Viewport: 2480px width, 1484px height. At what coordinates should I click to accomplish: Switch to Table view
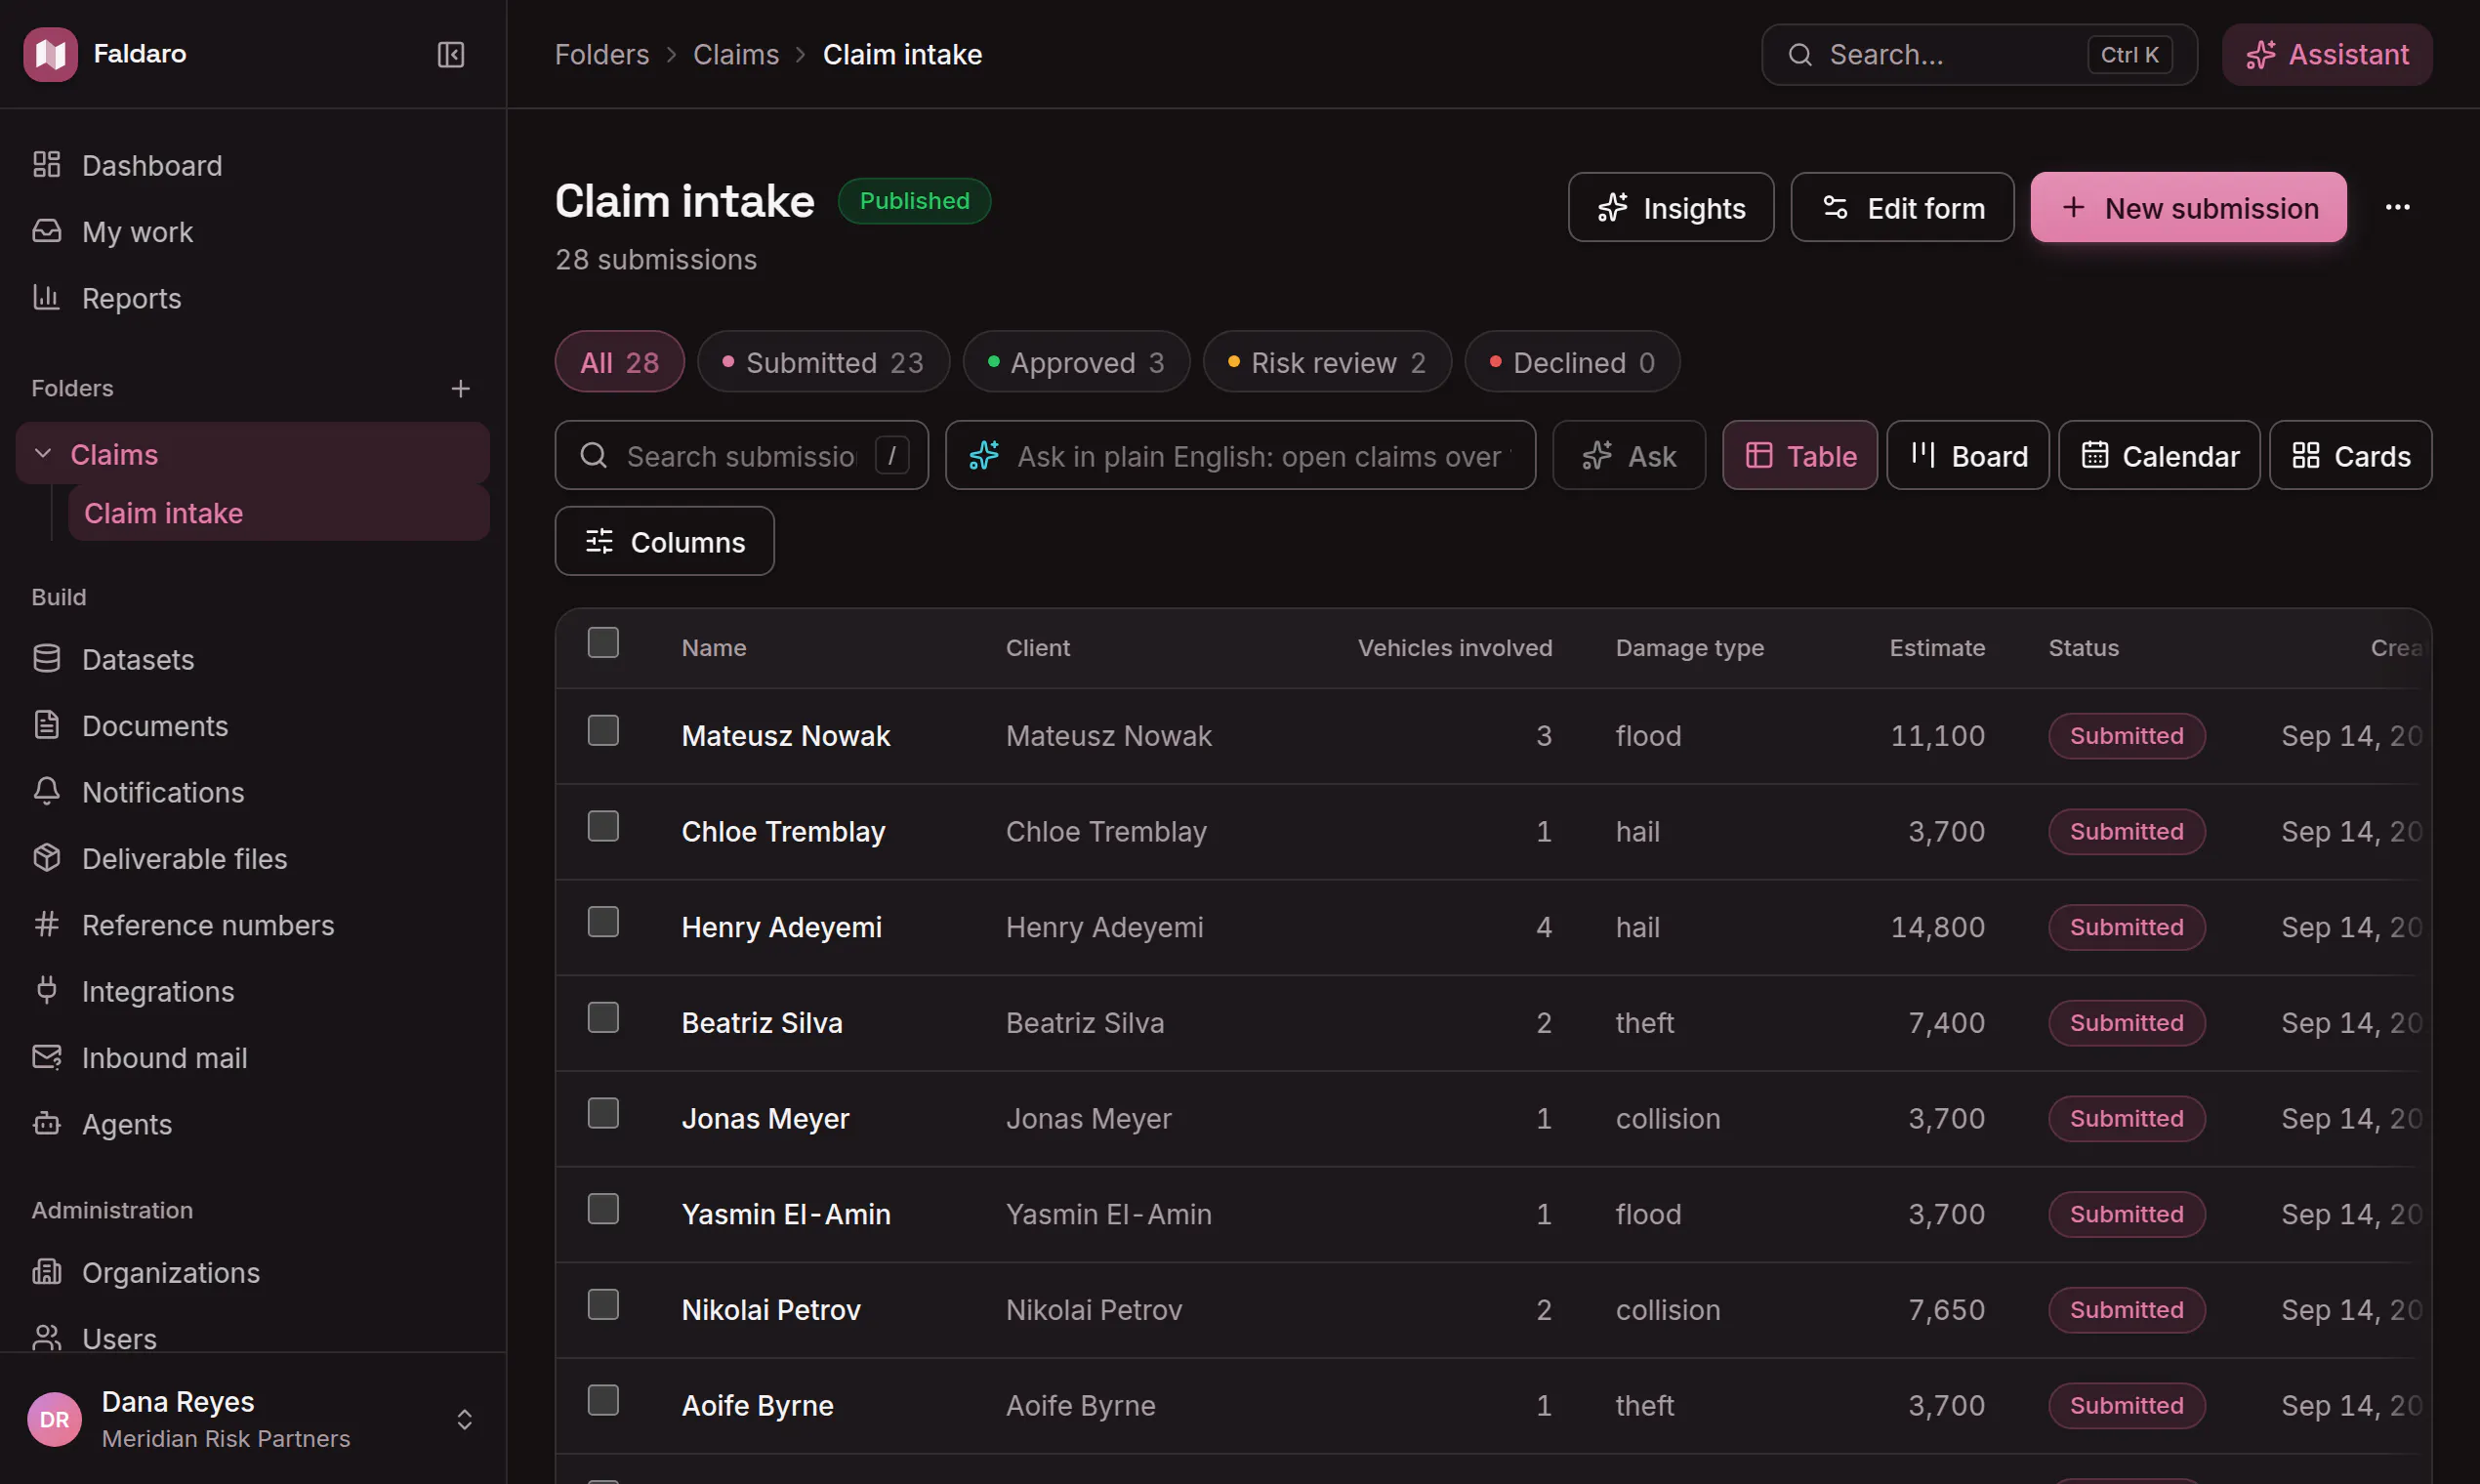point(1800,455)
